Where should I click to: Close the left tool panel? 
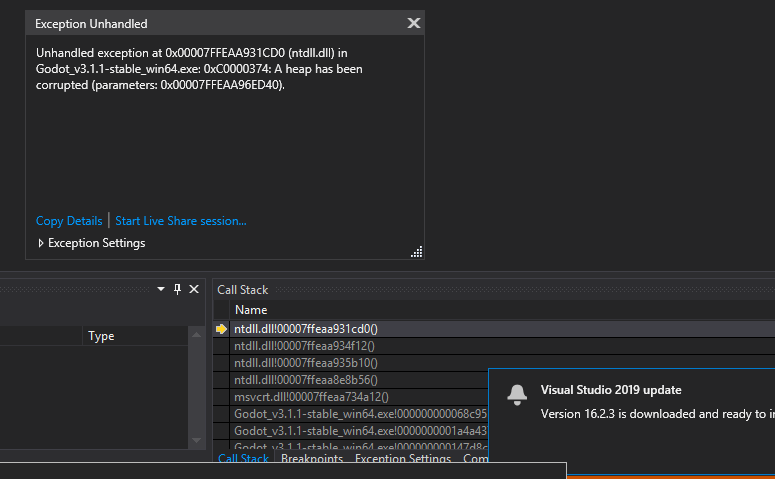click(x=194, y=289)
